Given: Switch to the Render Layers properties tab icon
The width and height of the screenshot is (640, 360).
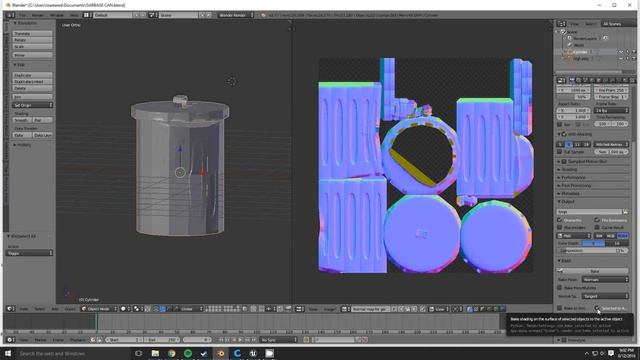Looking at the screenshot, I should tap(579, 80).
